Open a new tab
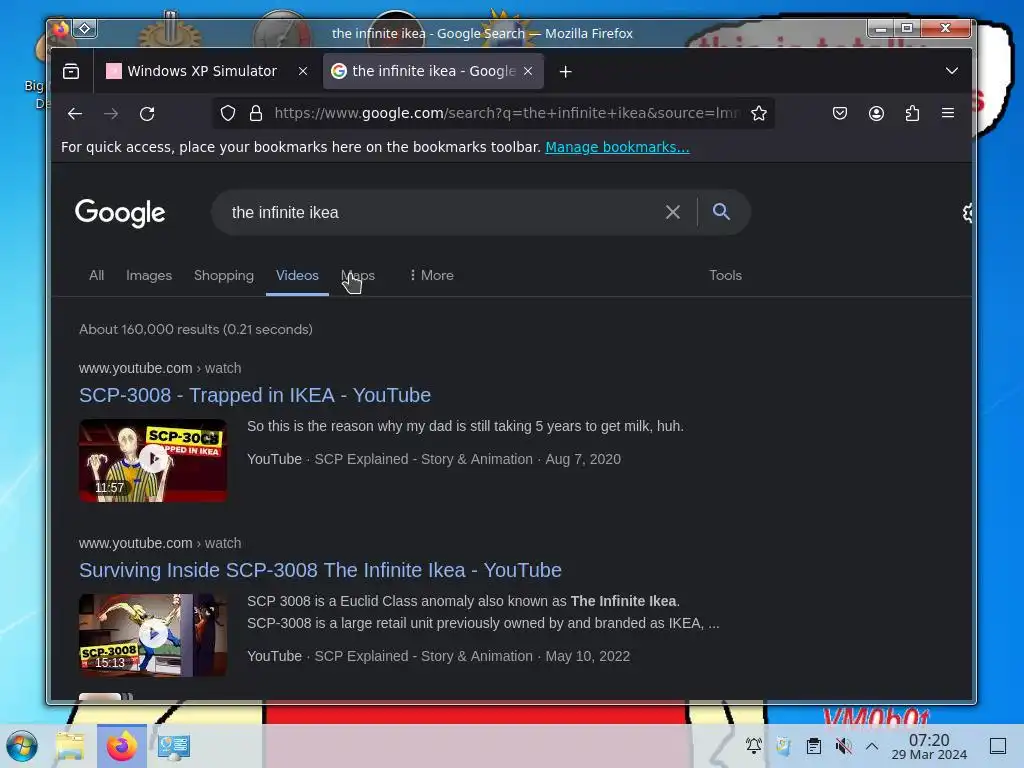The width and height of the screenshot is (1024, 768). click(566, 71)
